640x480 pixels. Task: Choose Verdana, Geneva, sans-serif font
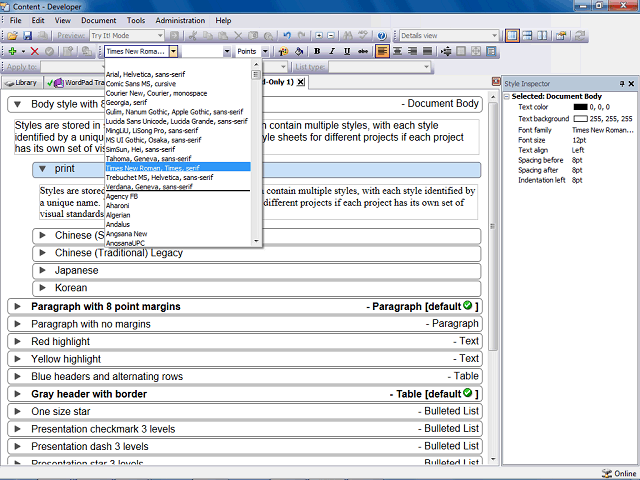click(178, 187)
